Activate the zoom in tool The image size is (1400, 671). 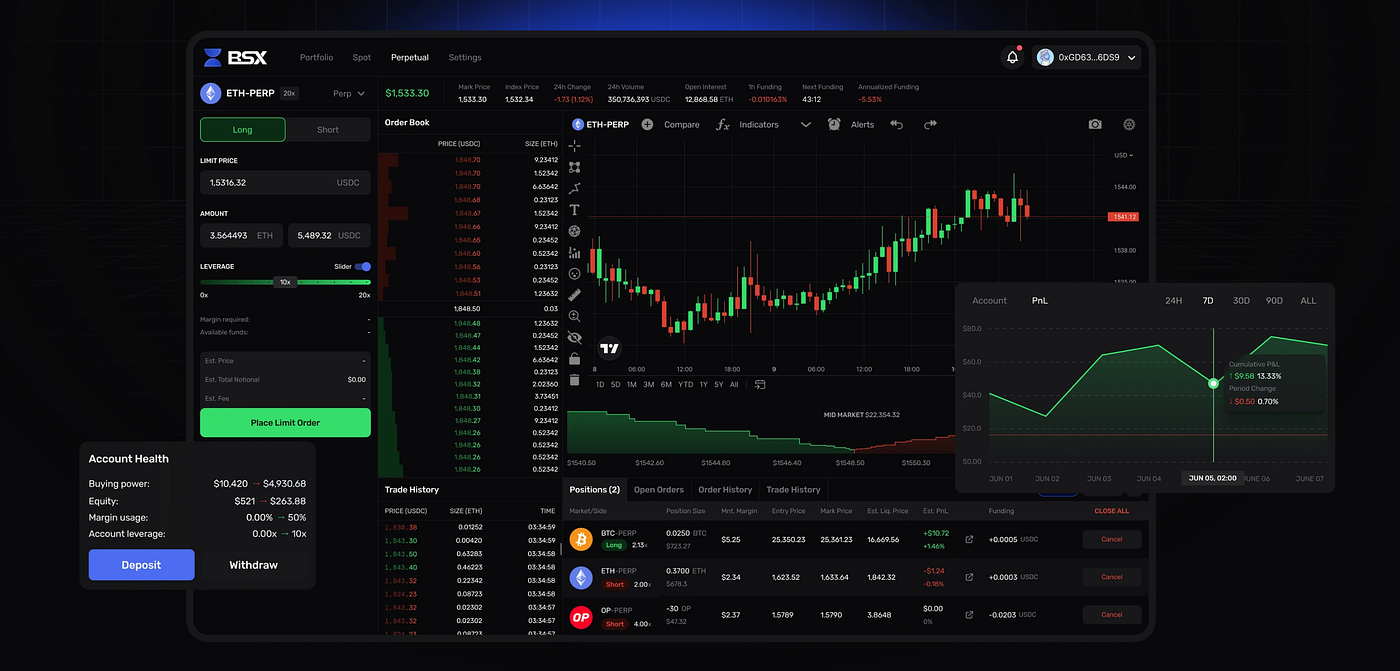[x=575, y=316]
